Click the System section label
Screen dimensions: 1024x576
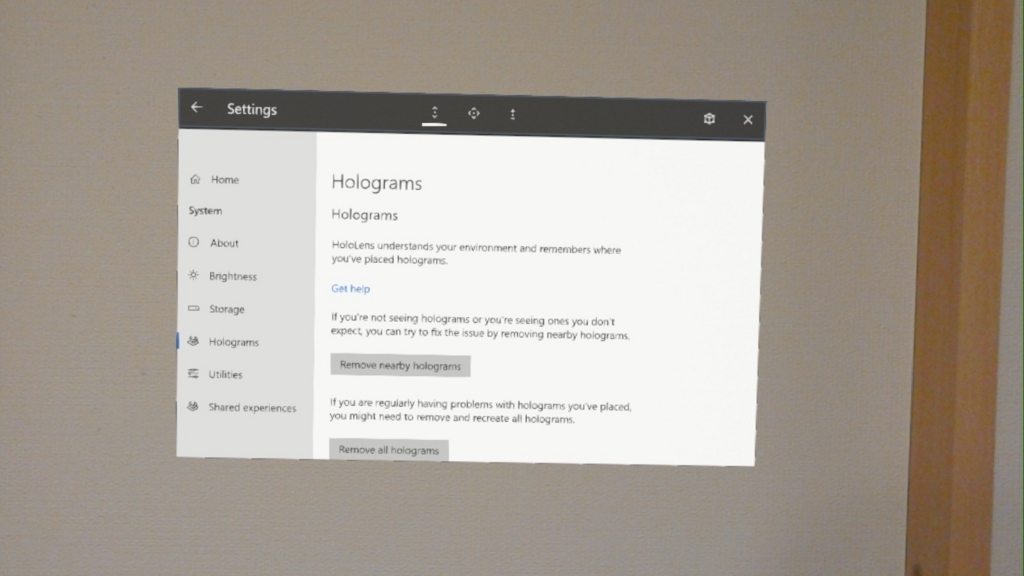(x=205, y=210)
